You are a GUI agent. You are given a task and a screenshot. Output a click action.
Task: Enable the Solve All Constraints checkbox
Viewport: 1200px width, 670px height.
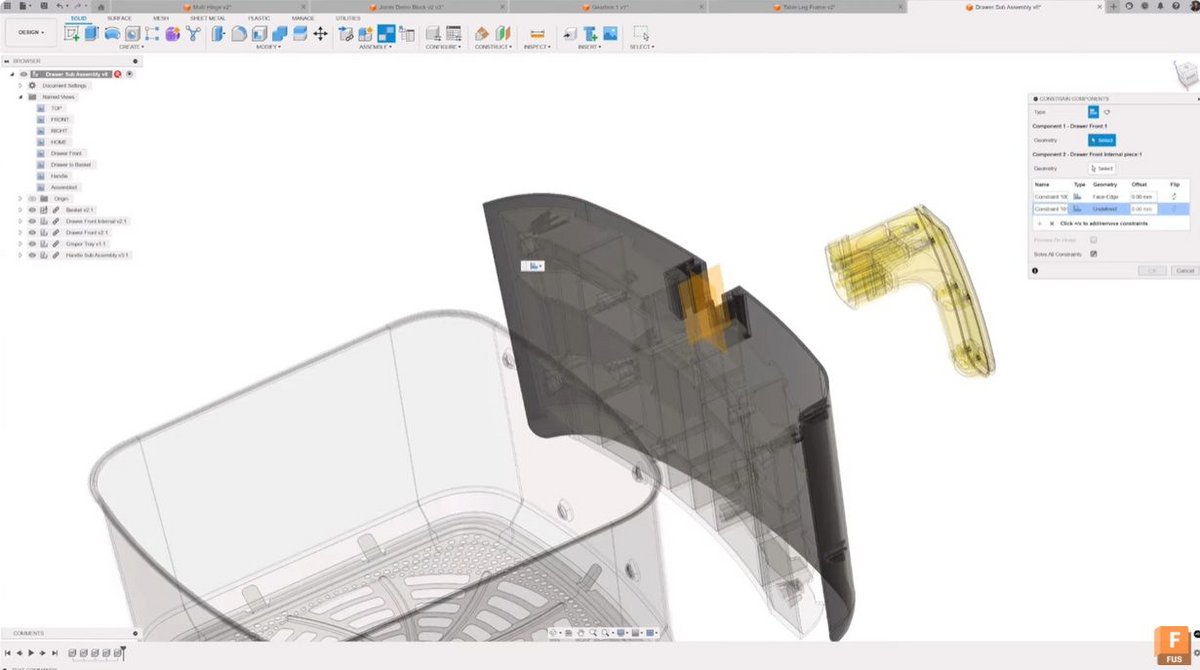click(1094, 253)
